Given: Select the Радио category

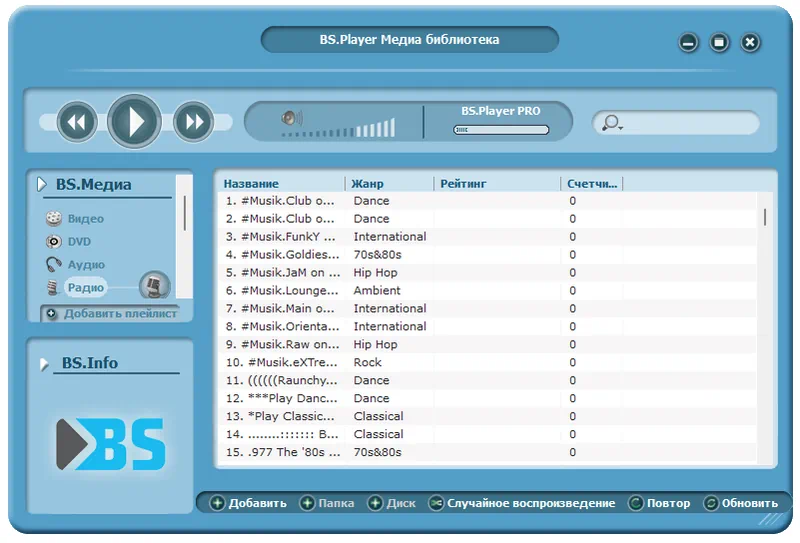Looking at the screenshot, I should coord(86,287).
